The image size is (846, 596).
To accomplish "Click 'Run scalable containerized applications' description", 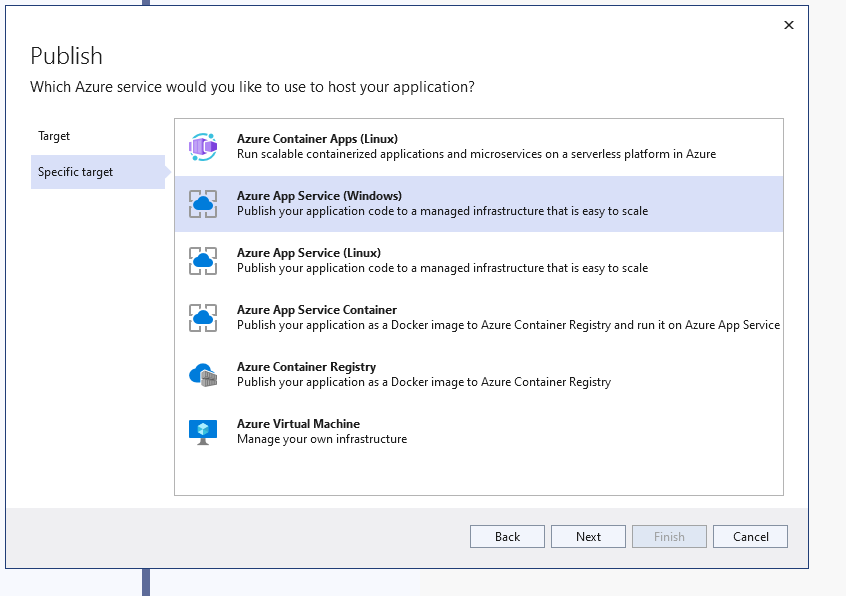I will (x=476, y=154).
